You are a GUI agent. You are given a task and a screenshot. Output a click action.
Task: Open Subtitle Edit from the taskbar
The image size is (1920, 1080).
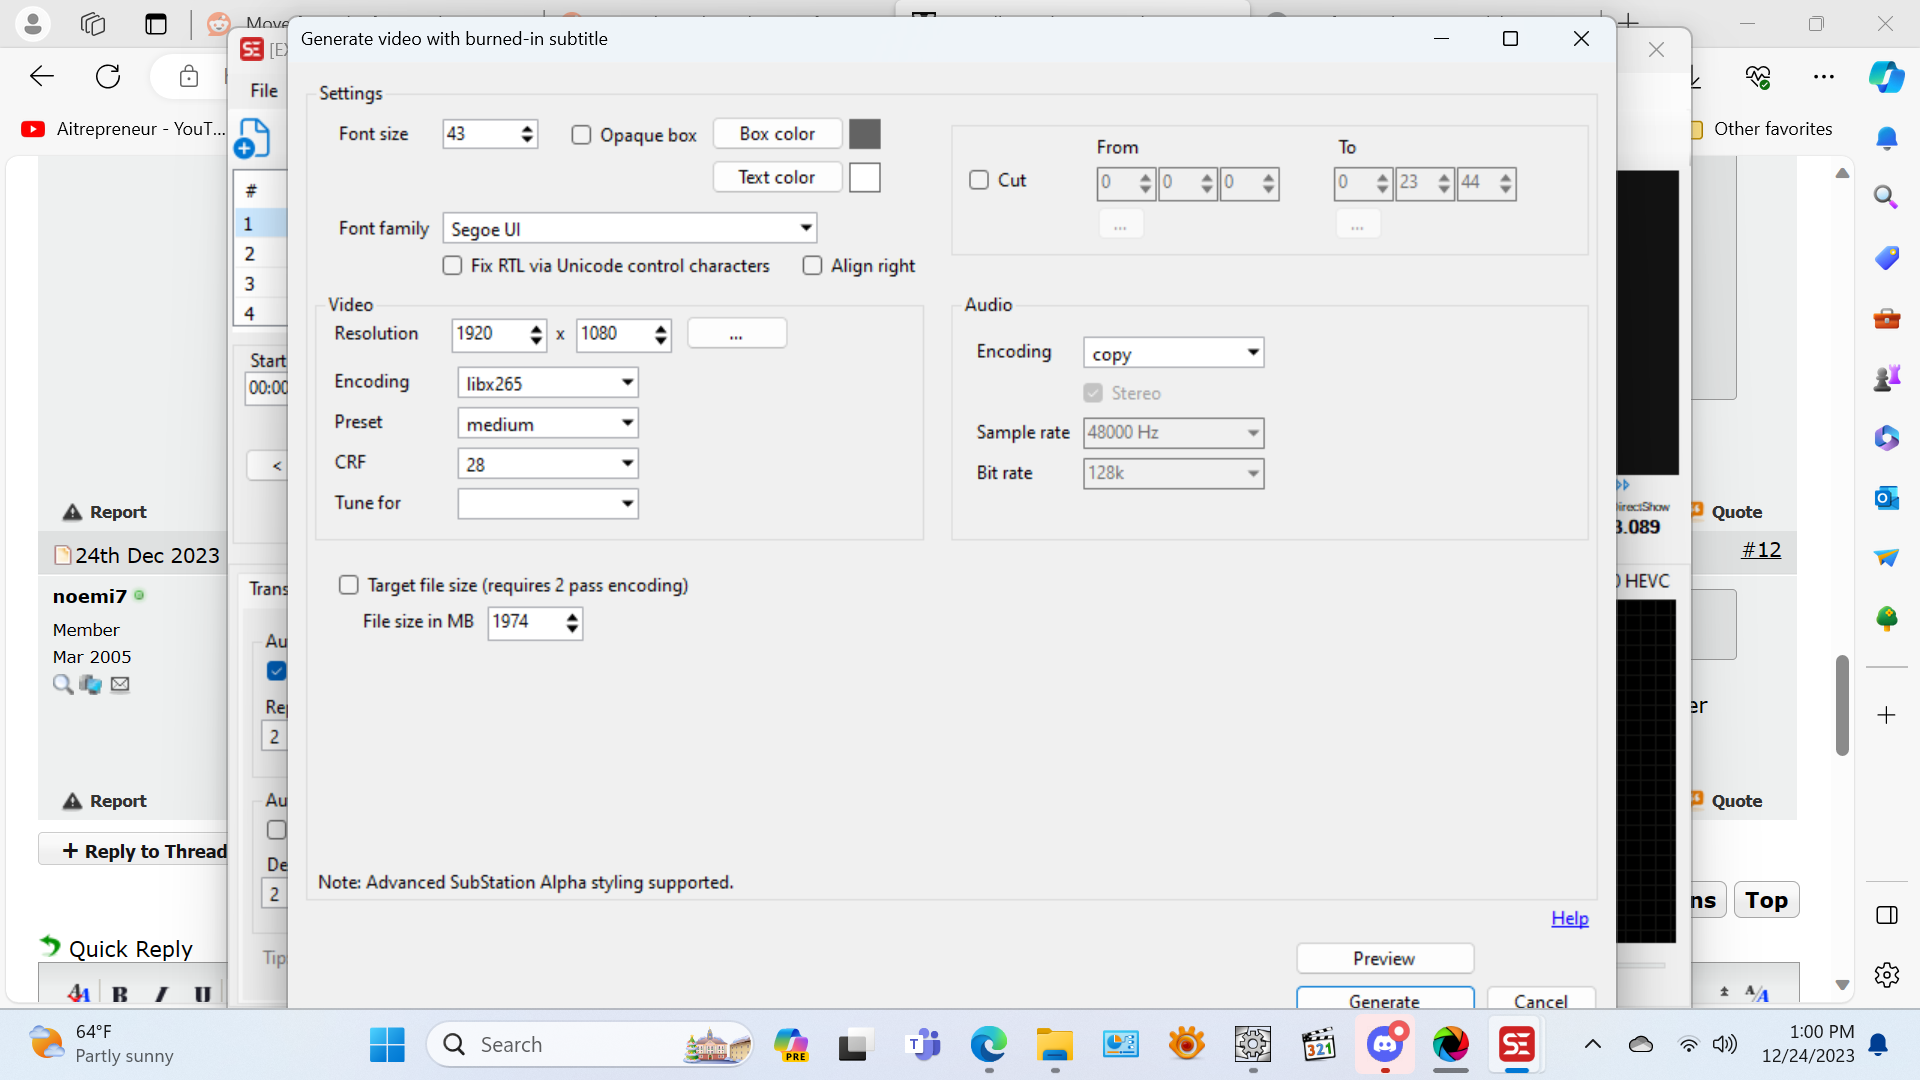coord(1516,1045)
